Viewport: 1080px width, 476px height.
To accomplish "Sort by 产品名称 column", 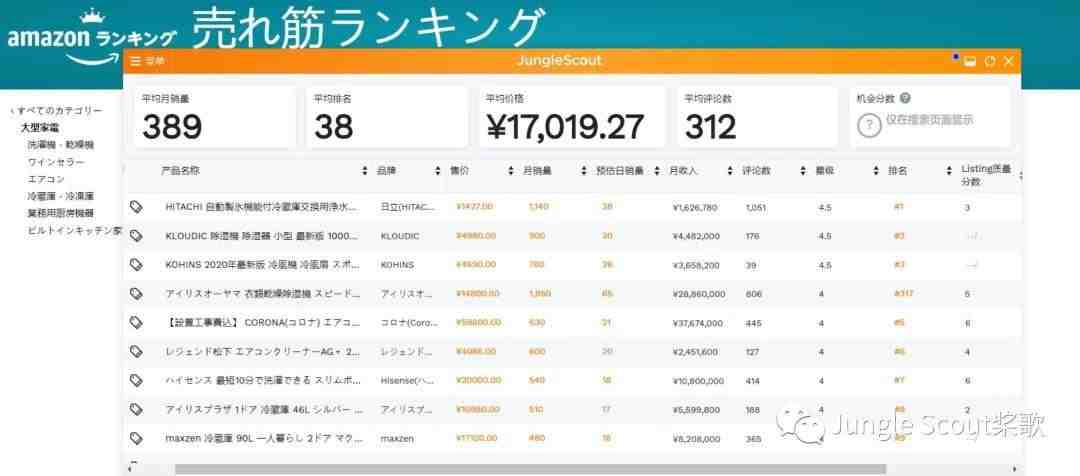I will [365, 170].
